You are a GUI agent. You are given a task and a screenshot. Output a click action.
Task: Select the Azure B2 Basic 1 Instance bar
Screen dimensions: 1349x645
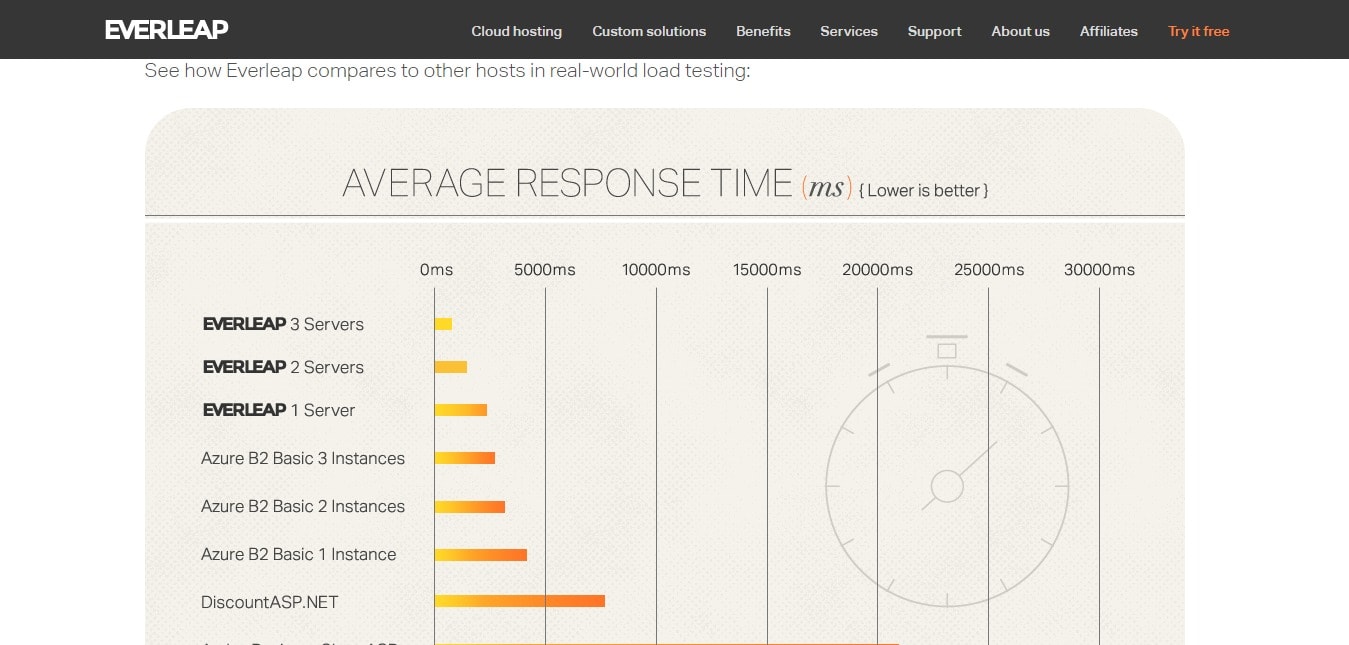481,555
